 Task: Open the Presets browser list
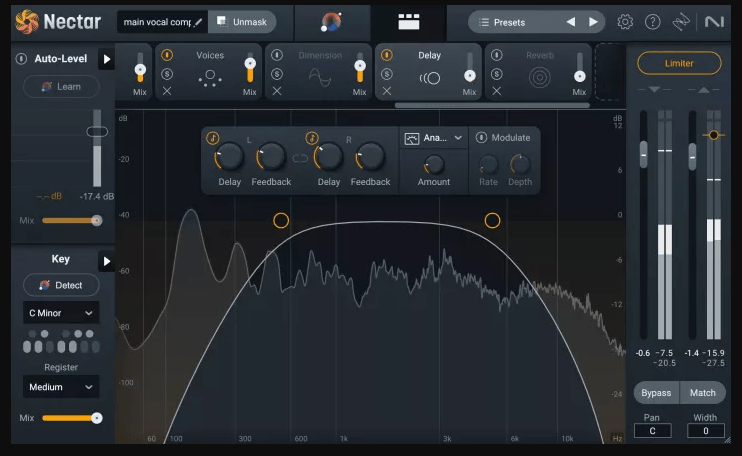pyautogui.click(x=502, y=22)
